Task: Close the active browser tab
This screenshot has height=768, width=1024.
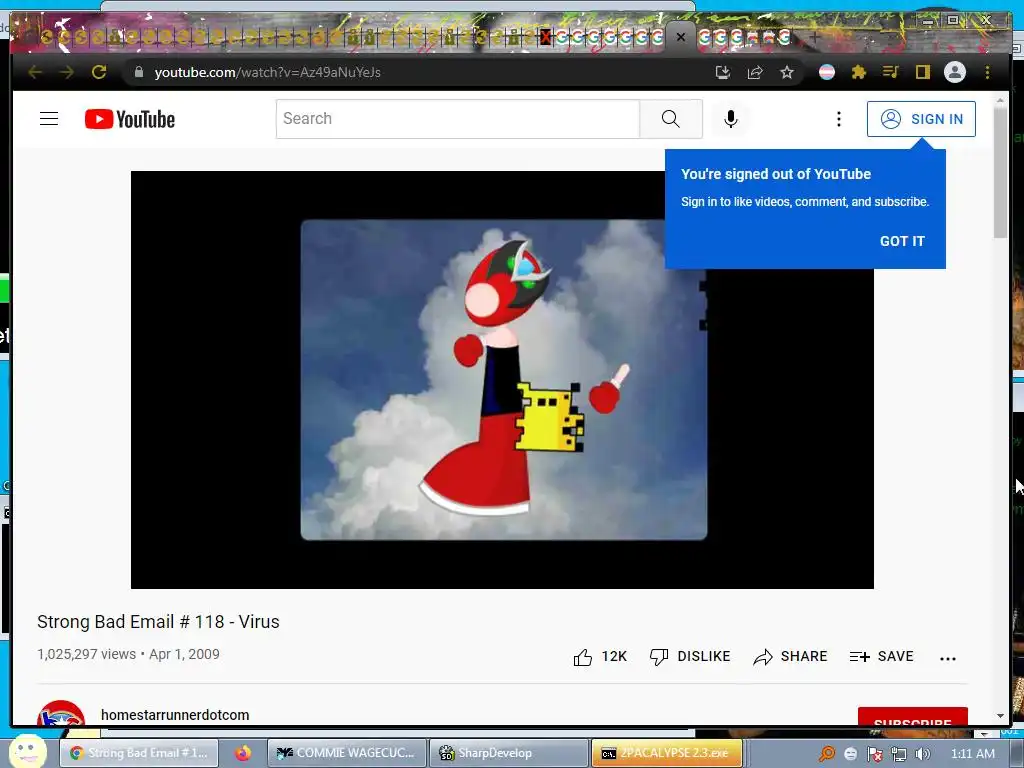Action: pos(680,37)
